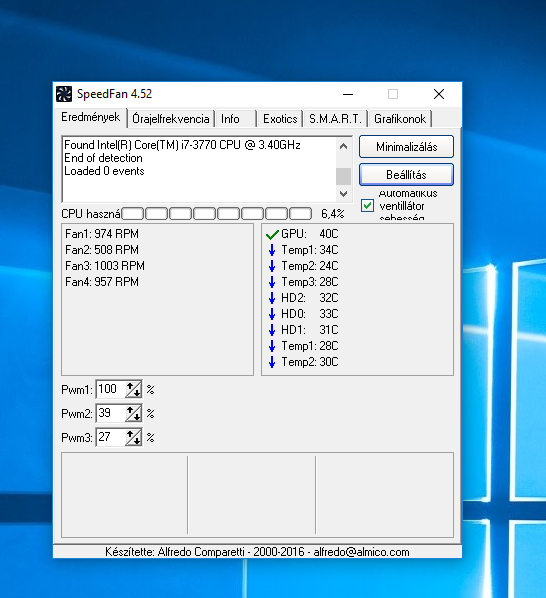546x598 pixels.
Task: Select the Fan3: 1003 RPM reading
Action: tap(105, 266)
